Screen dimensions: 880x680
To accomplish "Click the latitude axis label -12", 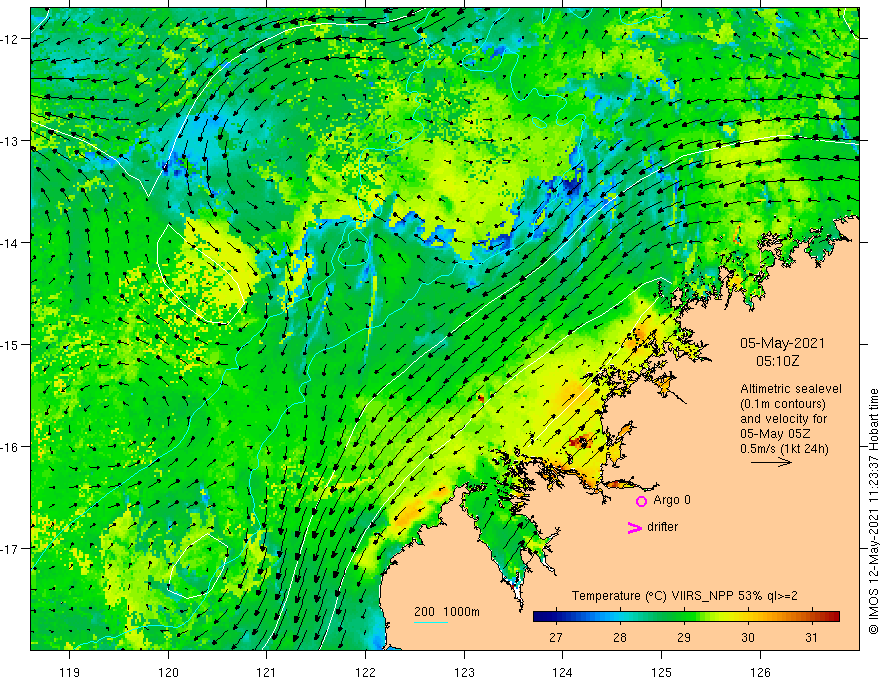I will (x=10, y=39).
